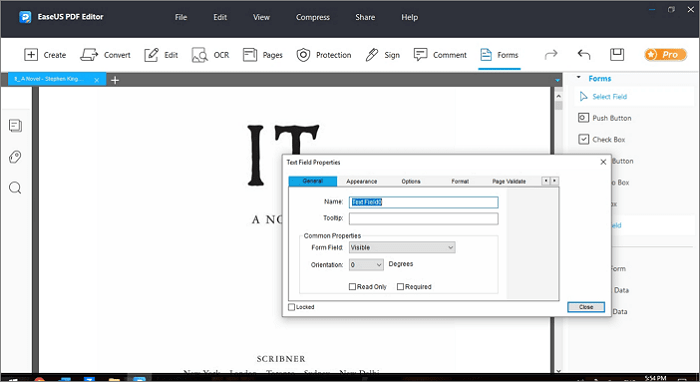Open the Orientation degrees dropdown
700x382 pixels.
coord(366,265)
